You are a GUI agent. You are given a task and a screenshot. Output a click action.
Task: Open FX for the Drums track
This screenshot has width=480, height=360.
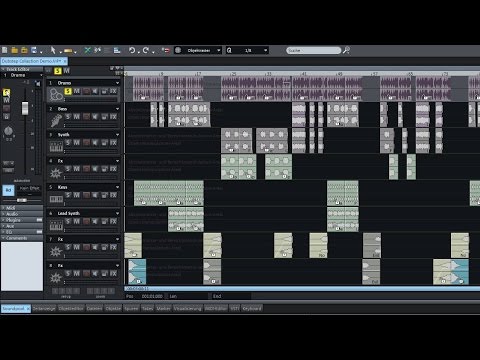[x=113, y=91]
